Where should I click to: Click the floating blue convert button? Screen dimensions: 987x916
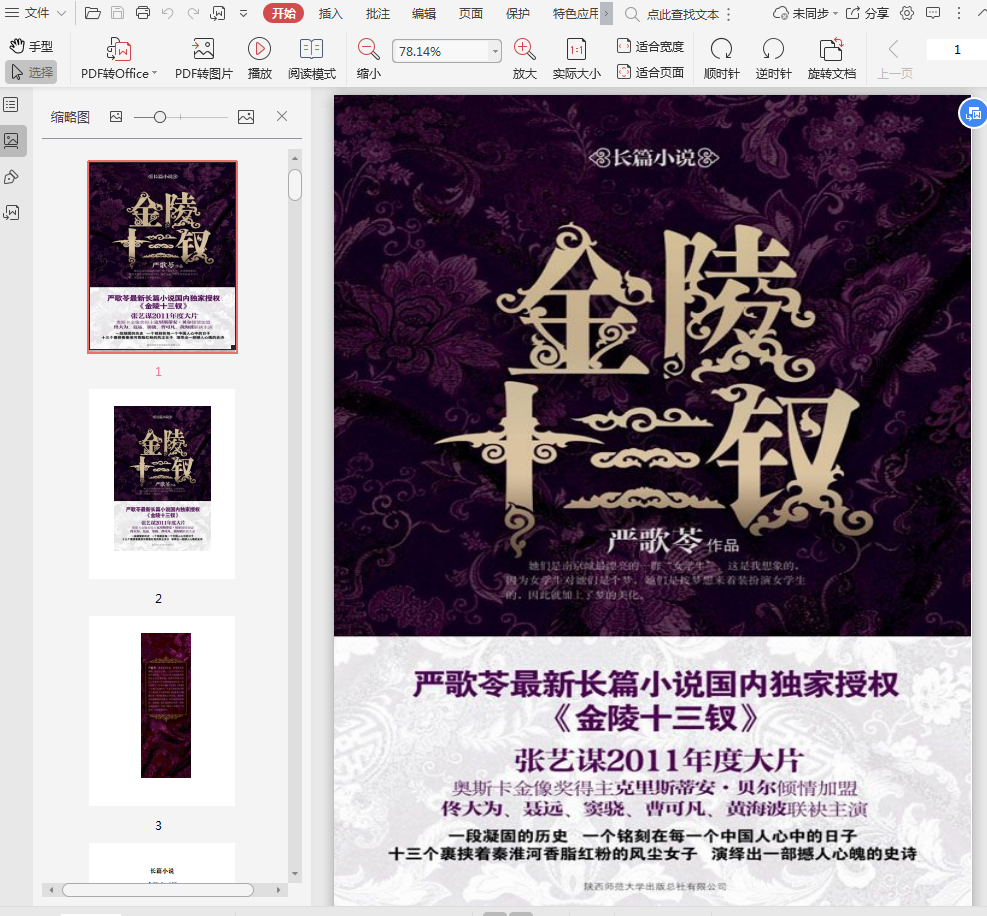pyautogui.click(x=973, y=114)
